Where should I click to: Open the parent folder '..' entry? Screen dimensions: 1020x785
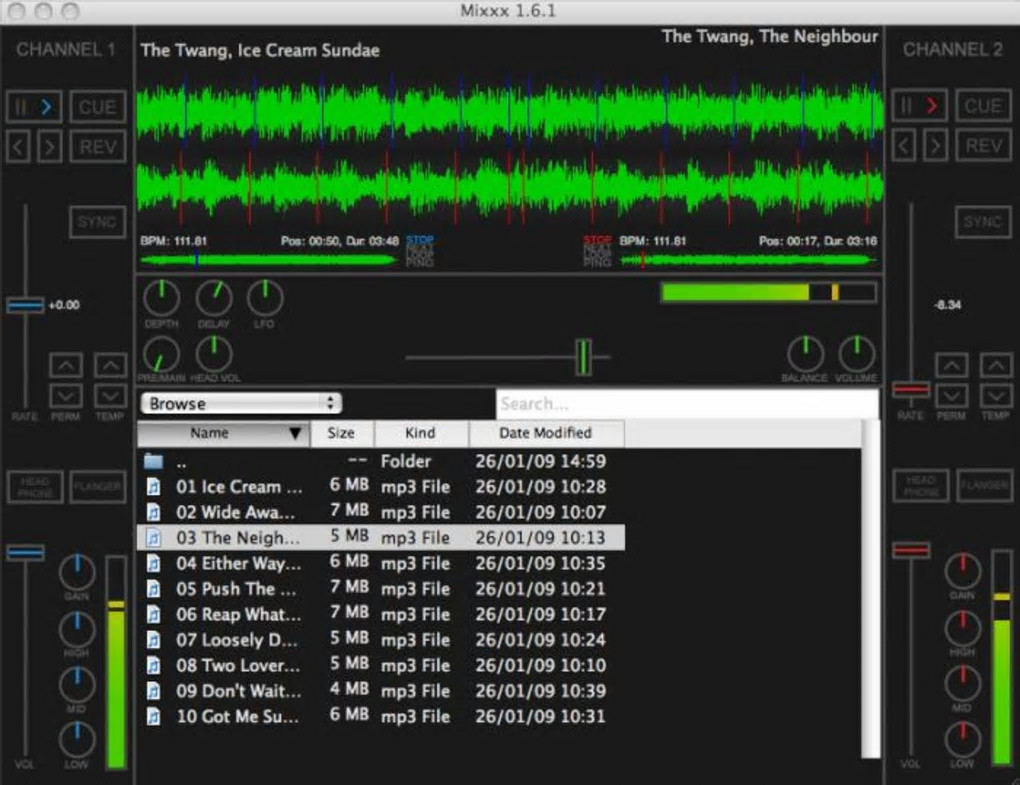click(381, 461)
